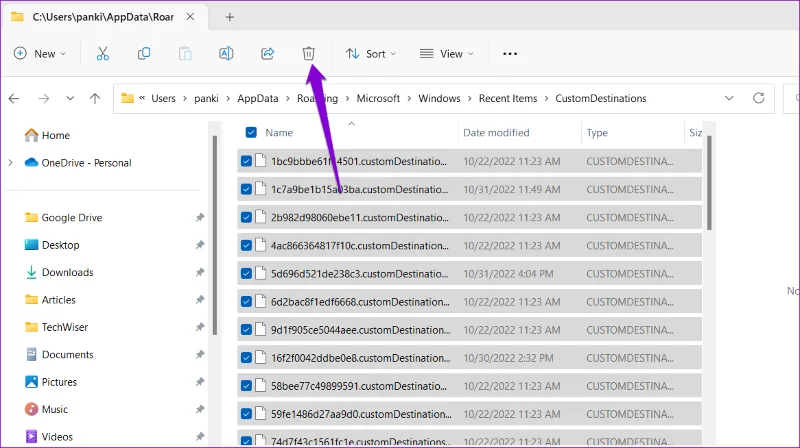Click the Delete trash can icon

coord(309,54)
